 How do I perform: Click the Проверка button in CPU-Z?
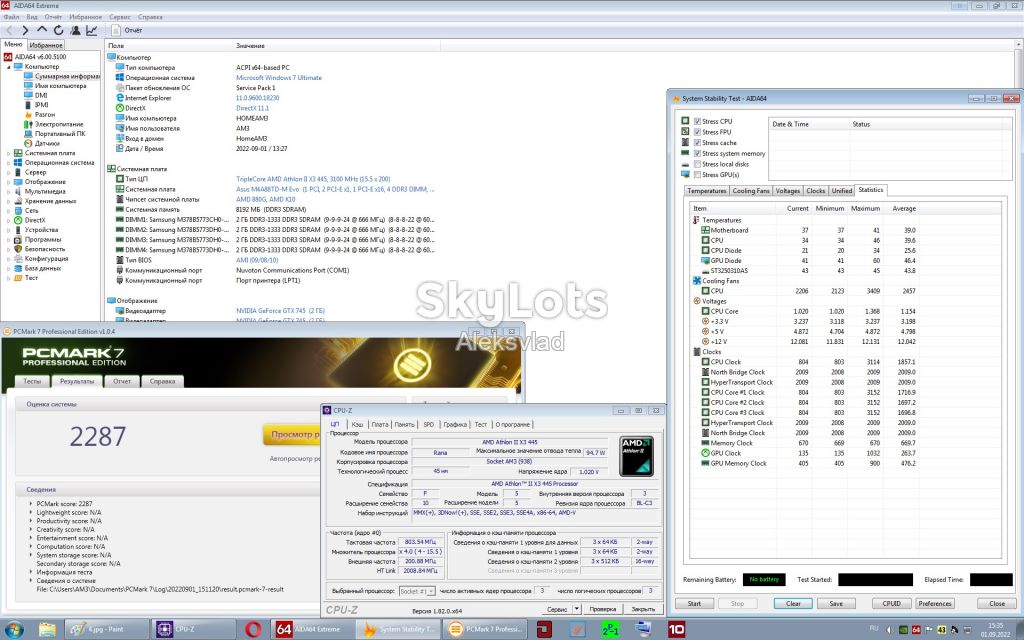pyautogui.click(x=602, y=609)
